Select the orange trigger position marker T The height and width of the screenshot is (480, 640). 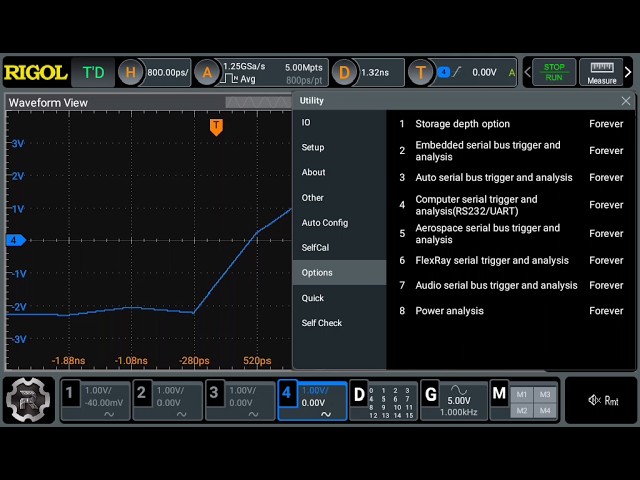216,127
